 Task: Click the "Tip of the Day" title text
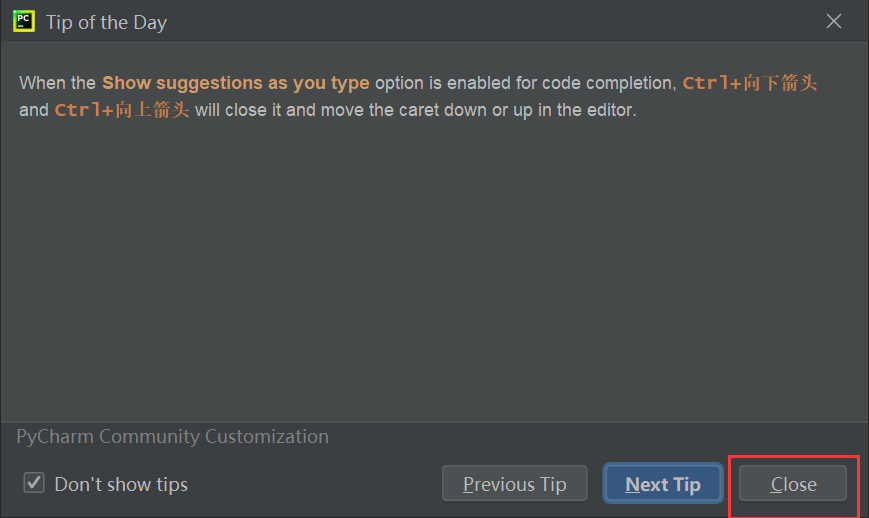[106, 22]
